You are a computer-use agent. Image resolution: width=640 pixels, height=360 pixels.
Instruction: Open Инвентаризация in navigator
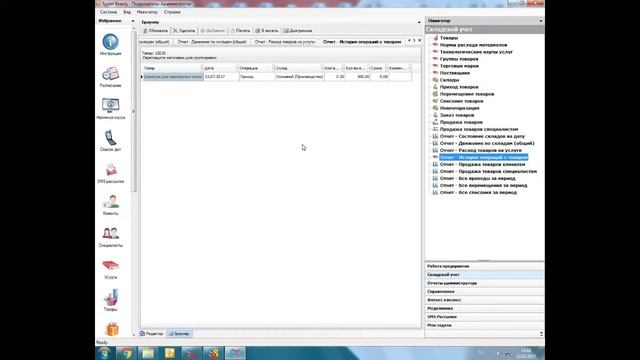[460, 108]
